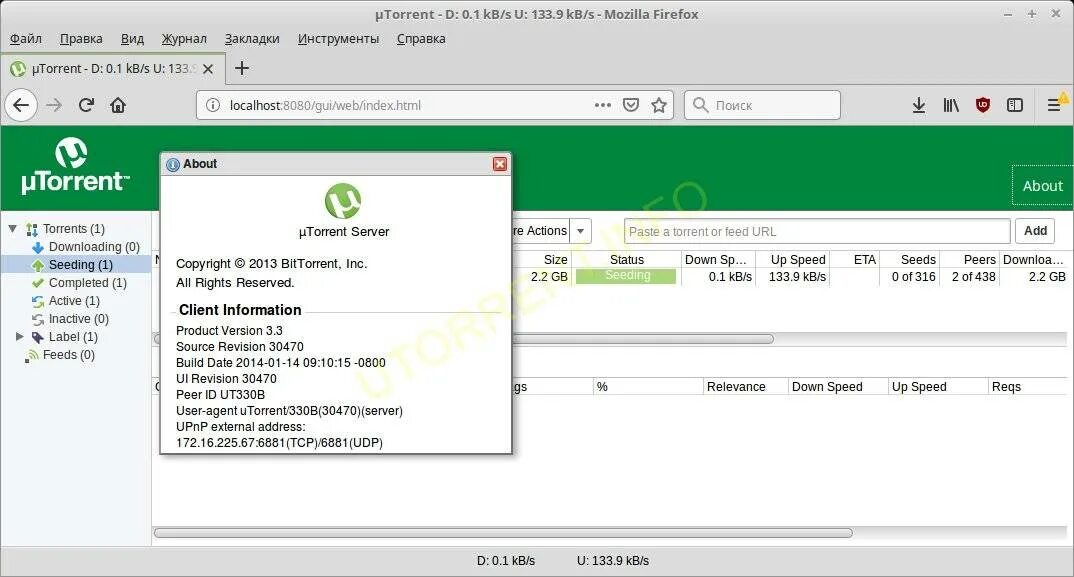Open page actions three-dot menu

tap(603, 105)
